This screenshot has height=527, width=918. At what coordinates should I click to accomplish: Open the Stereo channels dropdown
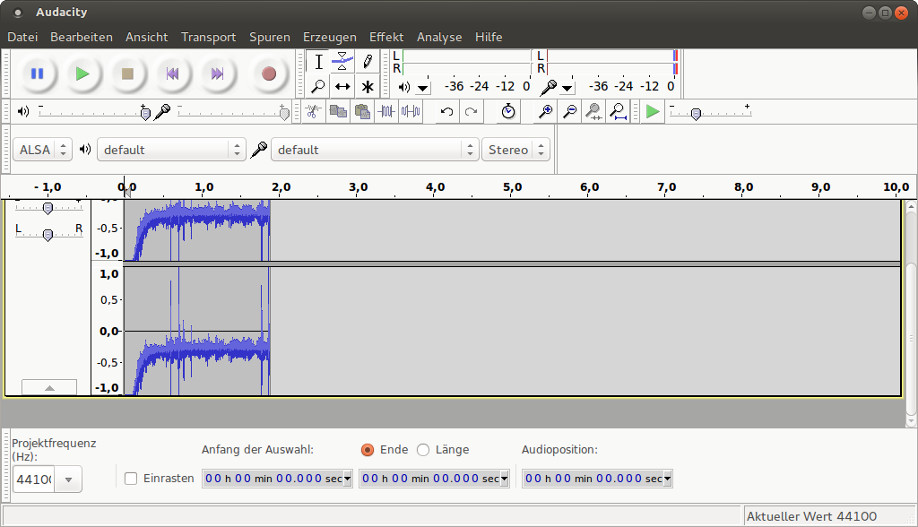(x=515, y=150)
